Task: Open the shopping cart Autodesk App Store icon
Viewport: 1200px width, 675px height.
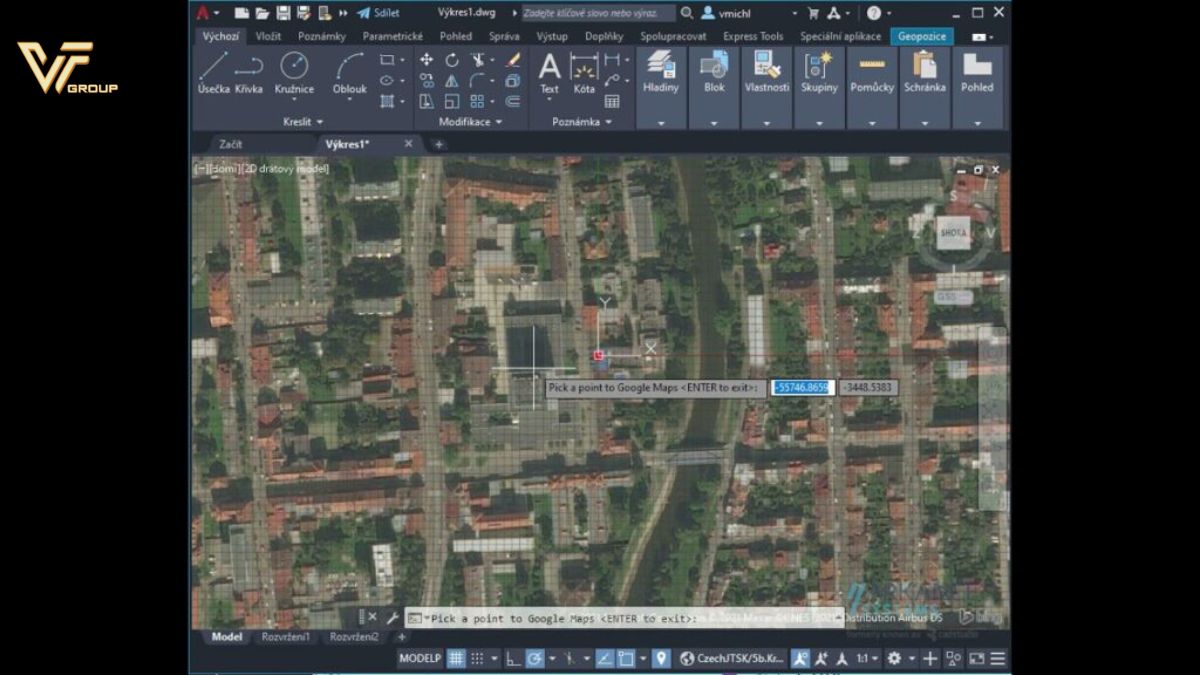Action: click(812, 13)
